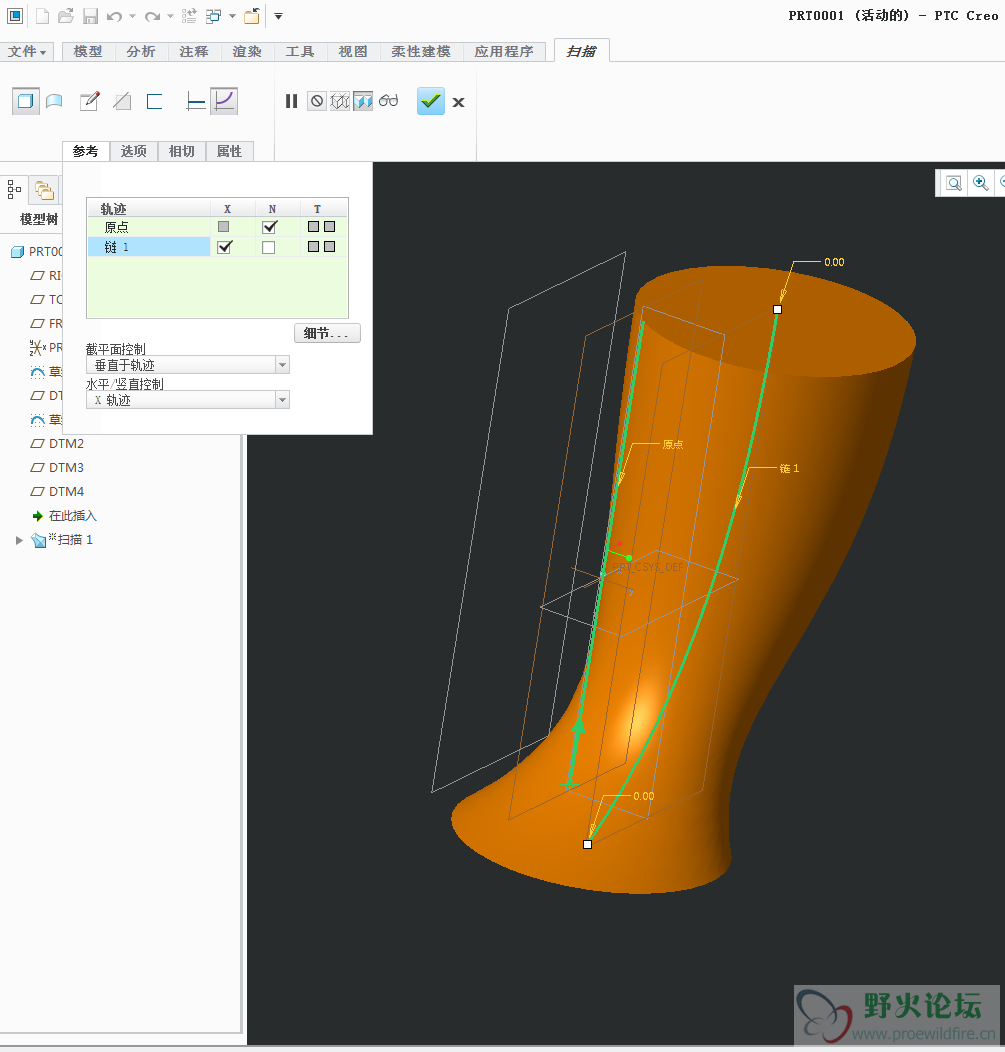Select sweep as solid icon

click(25, 101)
